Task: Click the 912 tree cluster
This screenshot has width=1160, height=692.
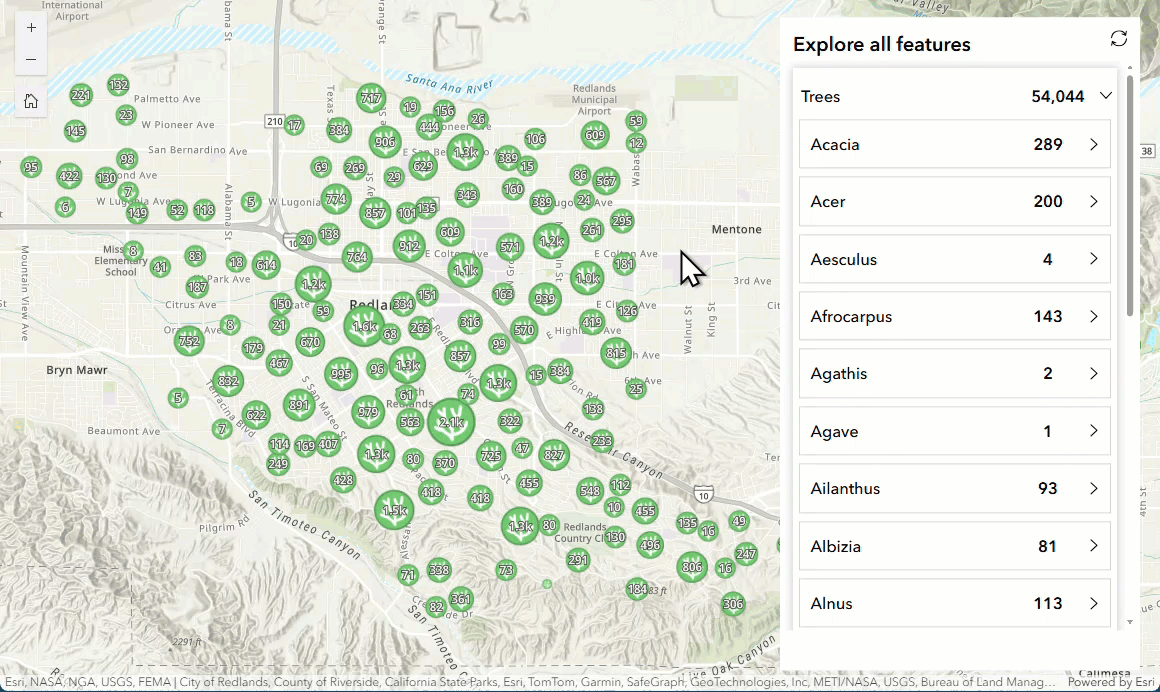Action: [x=409, y=246]
